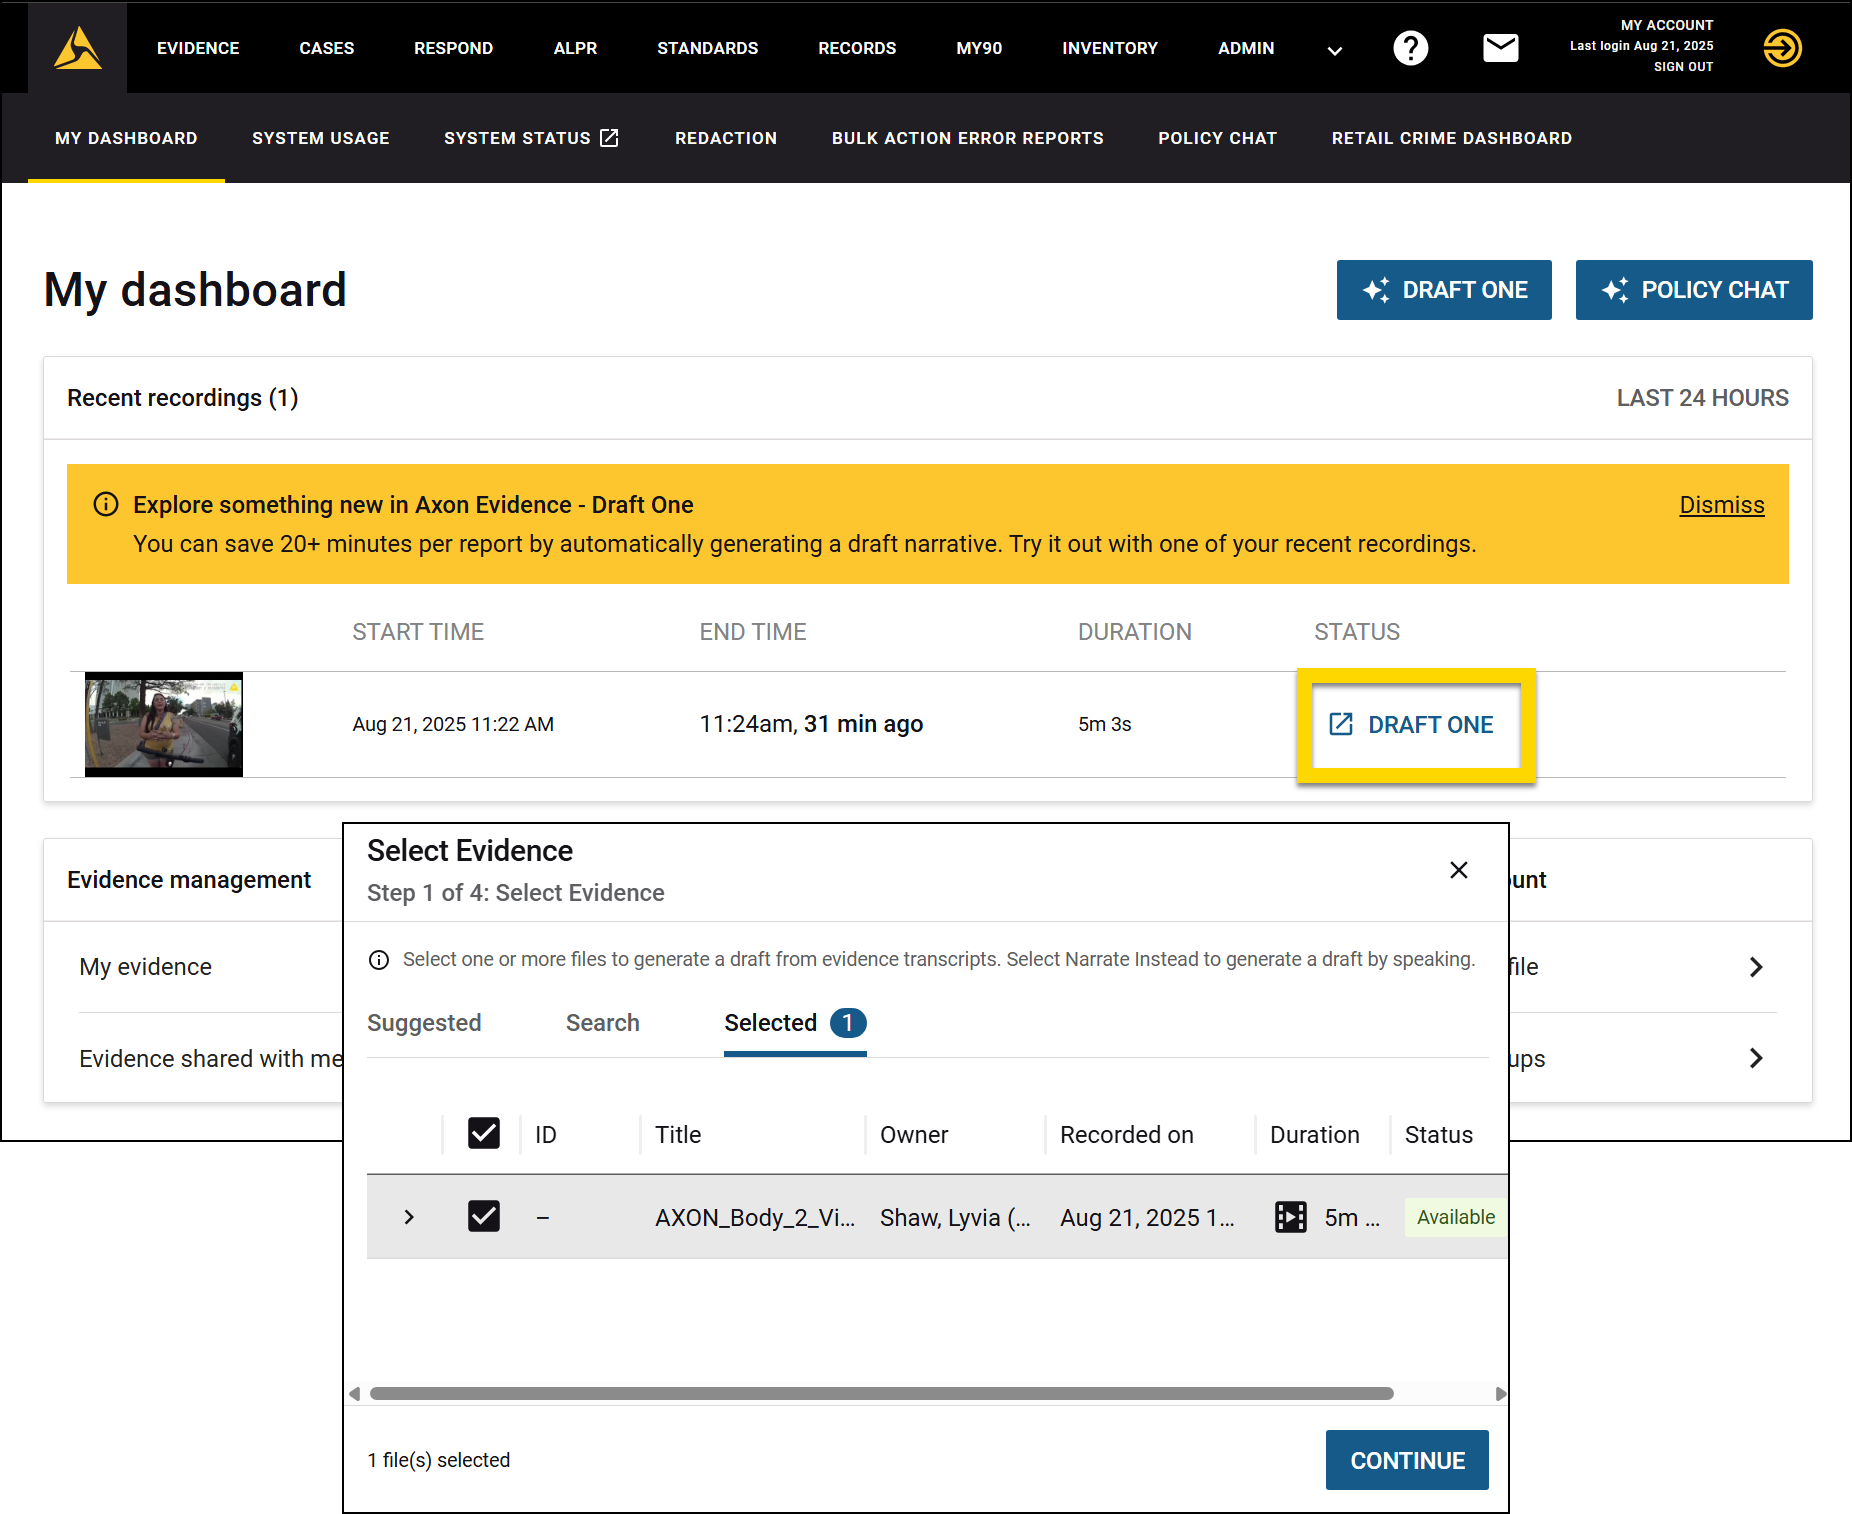Open the second right-panel chevron arrow
This screenshot has height=1514, width=1852.
[1755, 1058]
